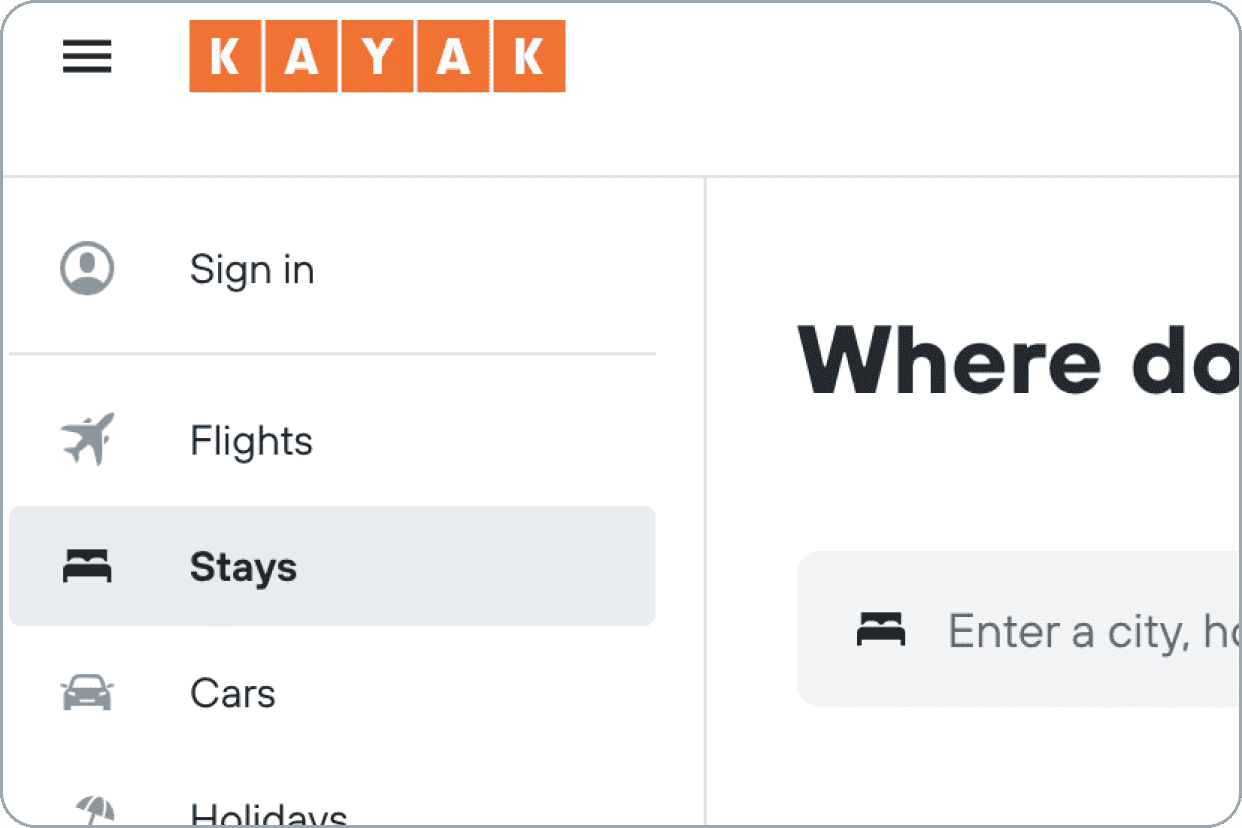The image size is (1242, 828).
Task: Click the letter Y tile in the logo
Action: [378, 56]
